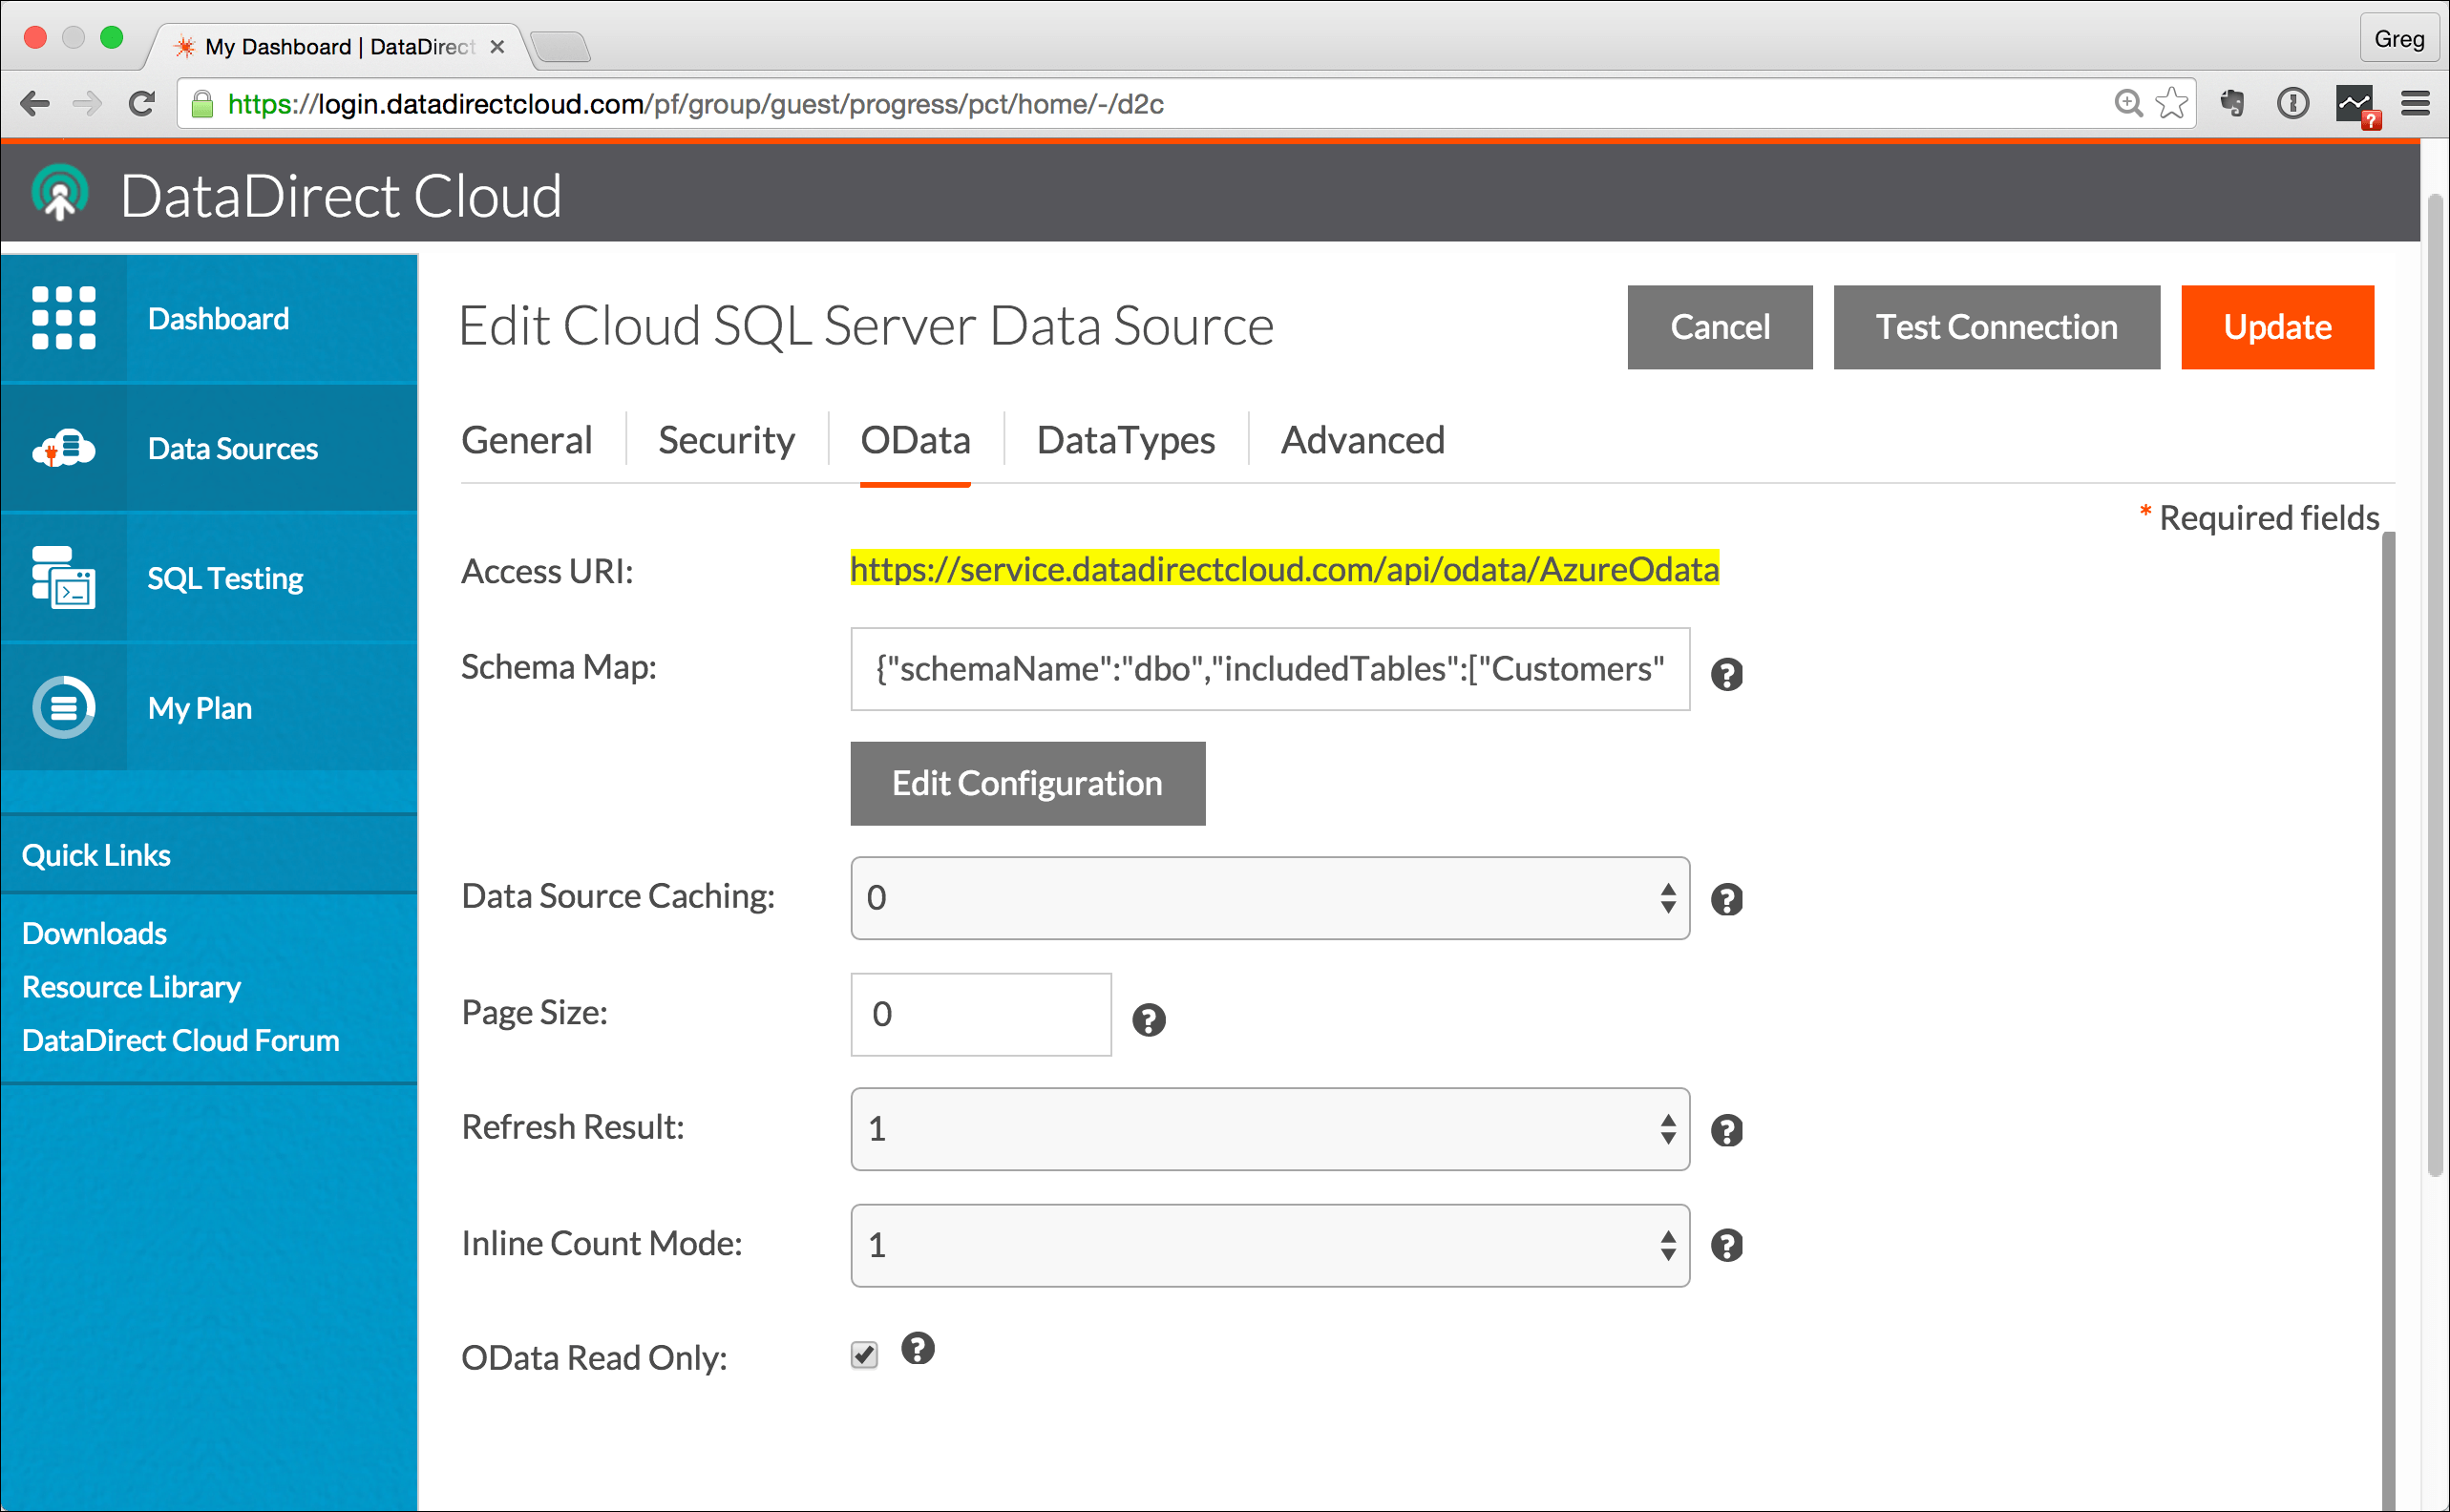2450x1512 pixels.
Task: Reload the page with refresh icon
Action: pos(142,104)
